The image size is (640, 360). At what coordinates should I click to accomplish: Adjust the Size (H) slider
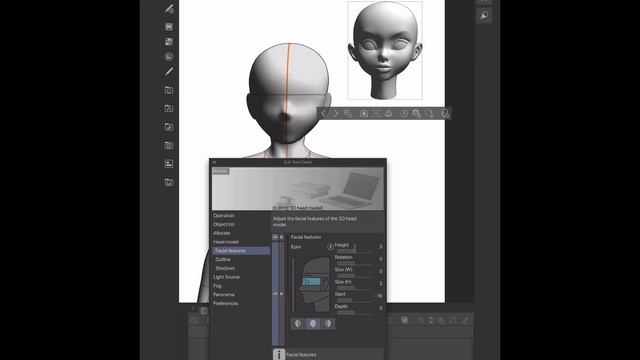[x=354, y=288]
